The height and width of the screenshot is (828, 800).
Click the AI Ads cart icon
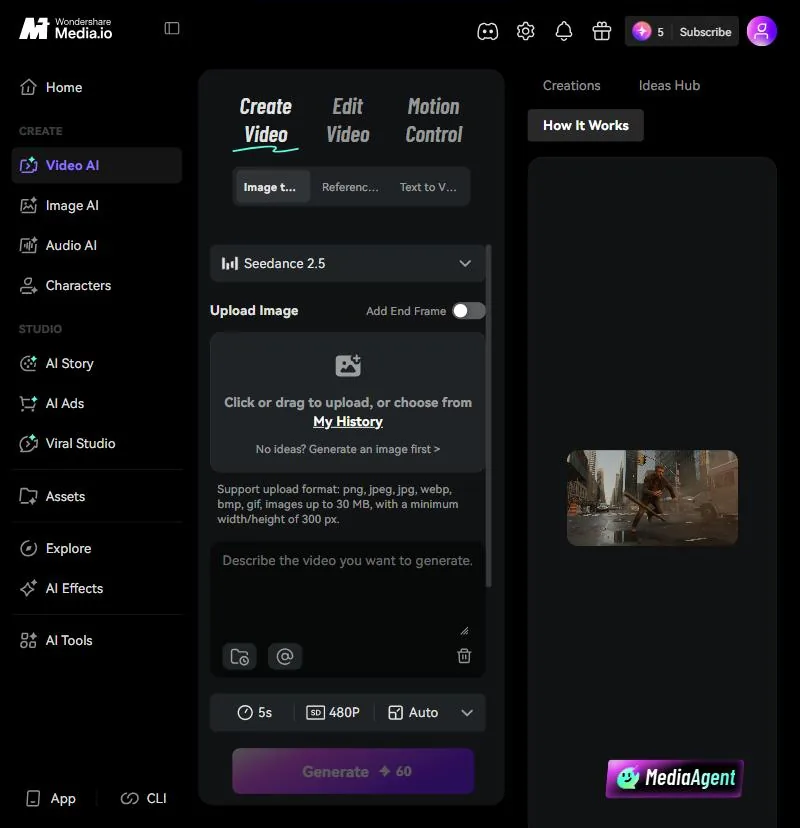pos(29,403)
